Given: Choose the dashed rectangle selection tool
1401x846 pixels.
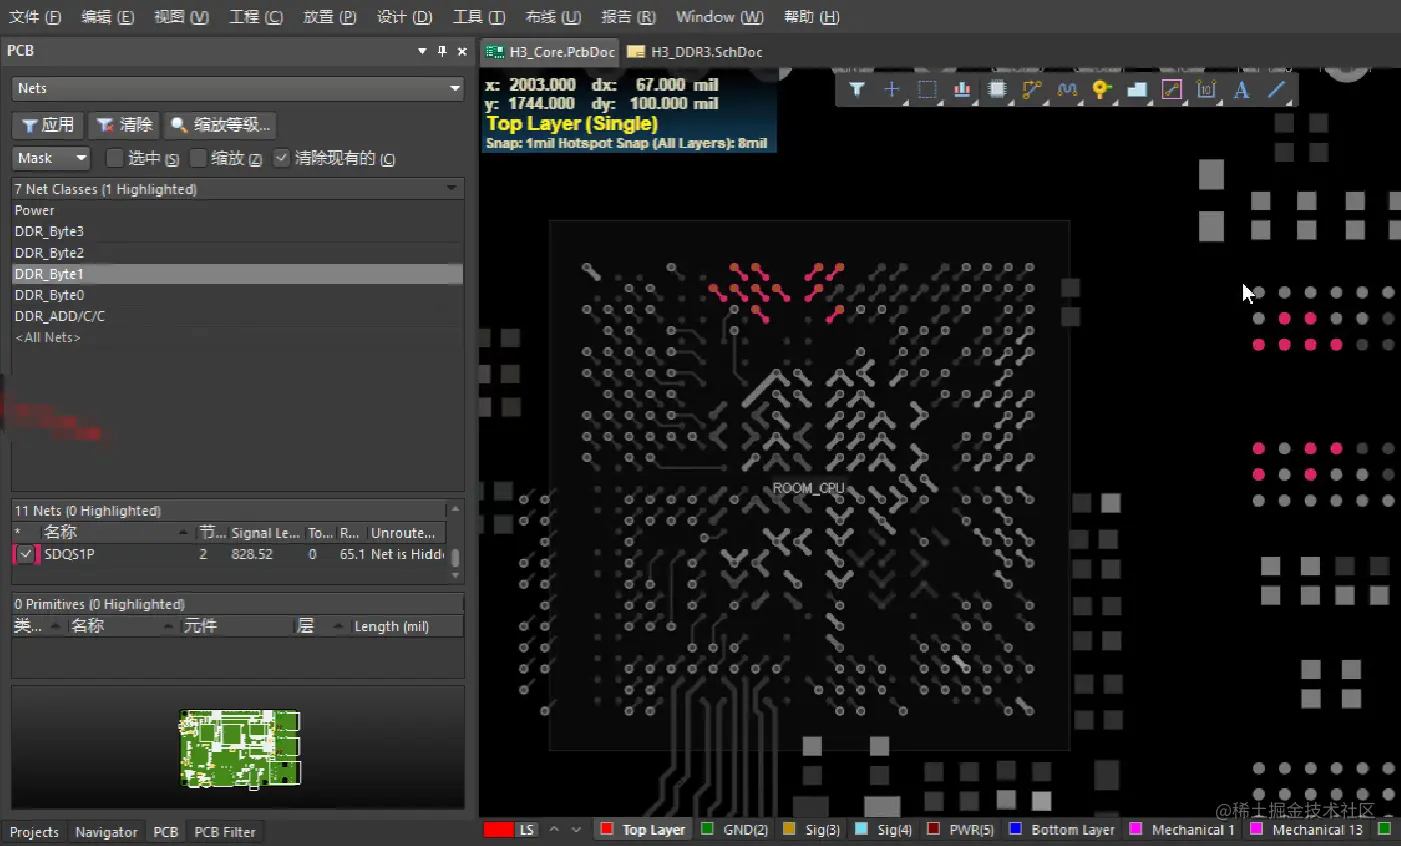Looking at the screenshot, I should click(927, 90).
